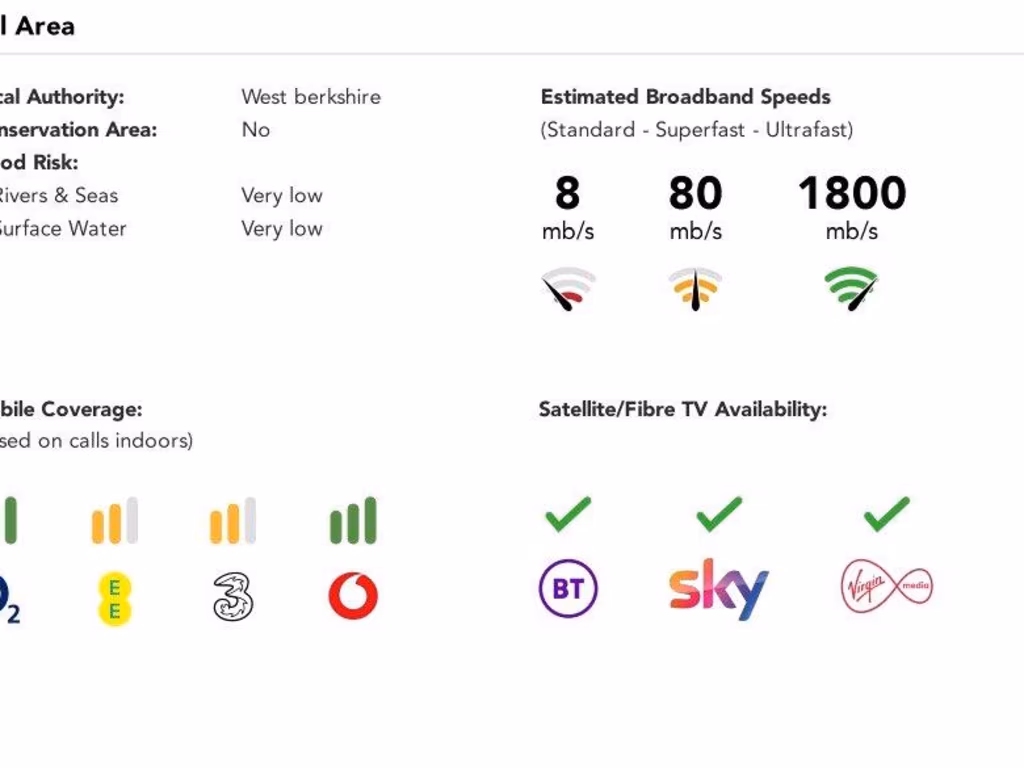1024x768 pixels.
Task: Click the BT logo
Action: coord(568,588)
